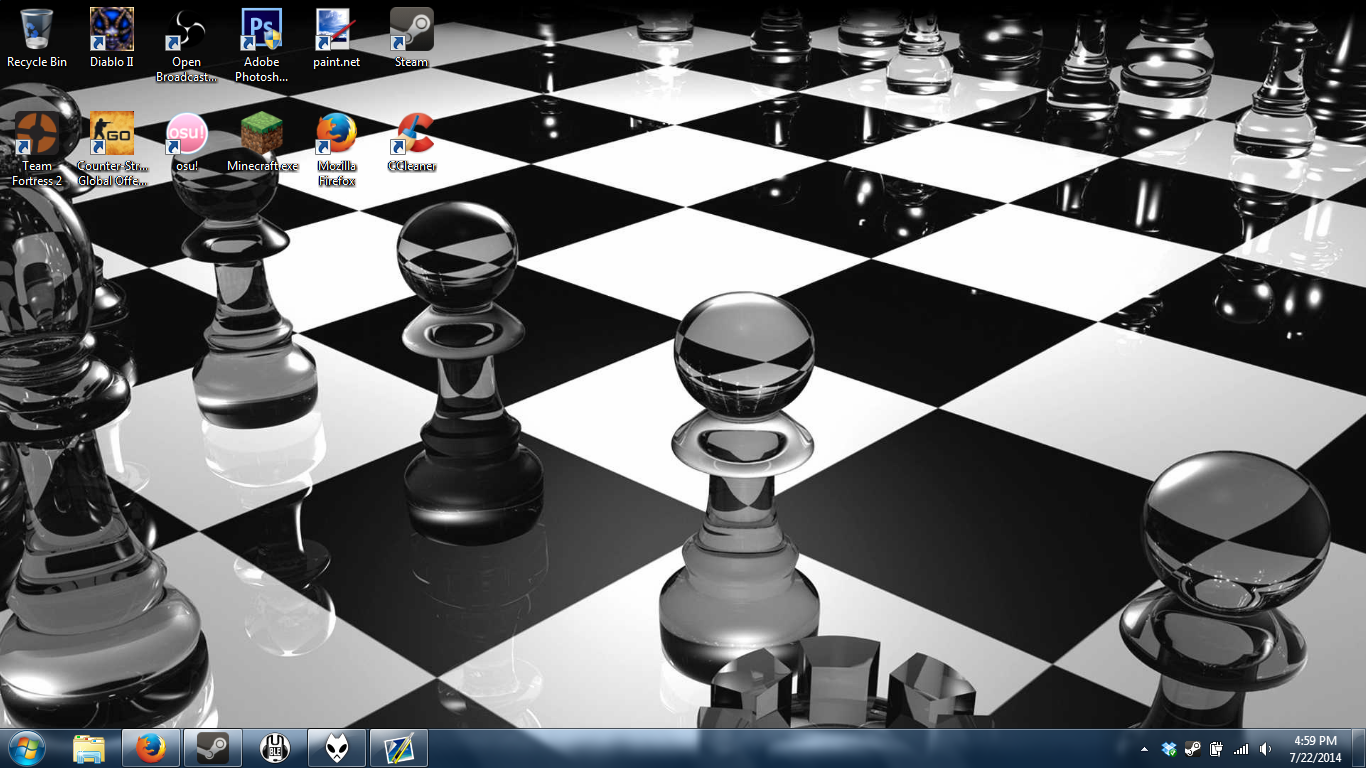Select the Diablo II desktop shortcut

pyautogui.click(x=112, y=38)
